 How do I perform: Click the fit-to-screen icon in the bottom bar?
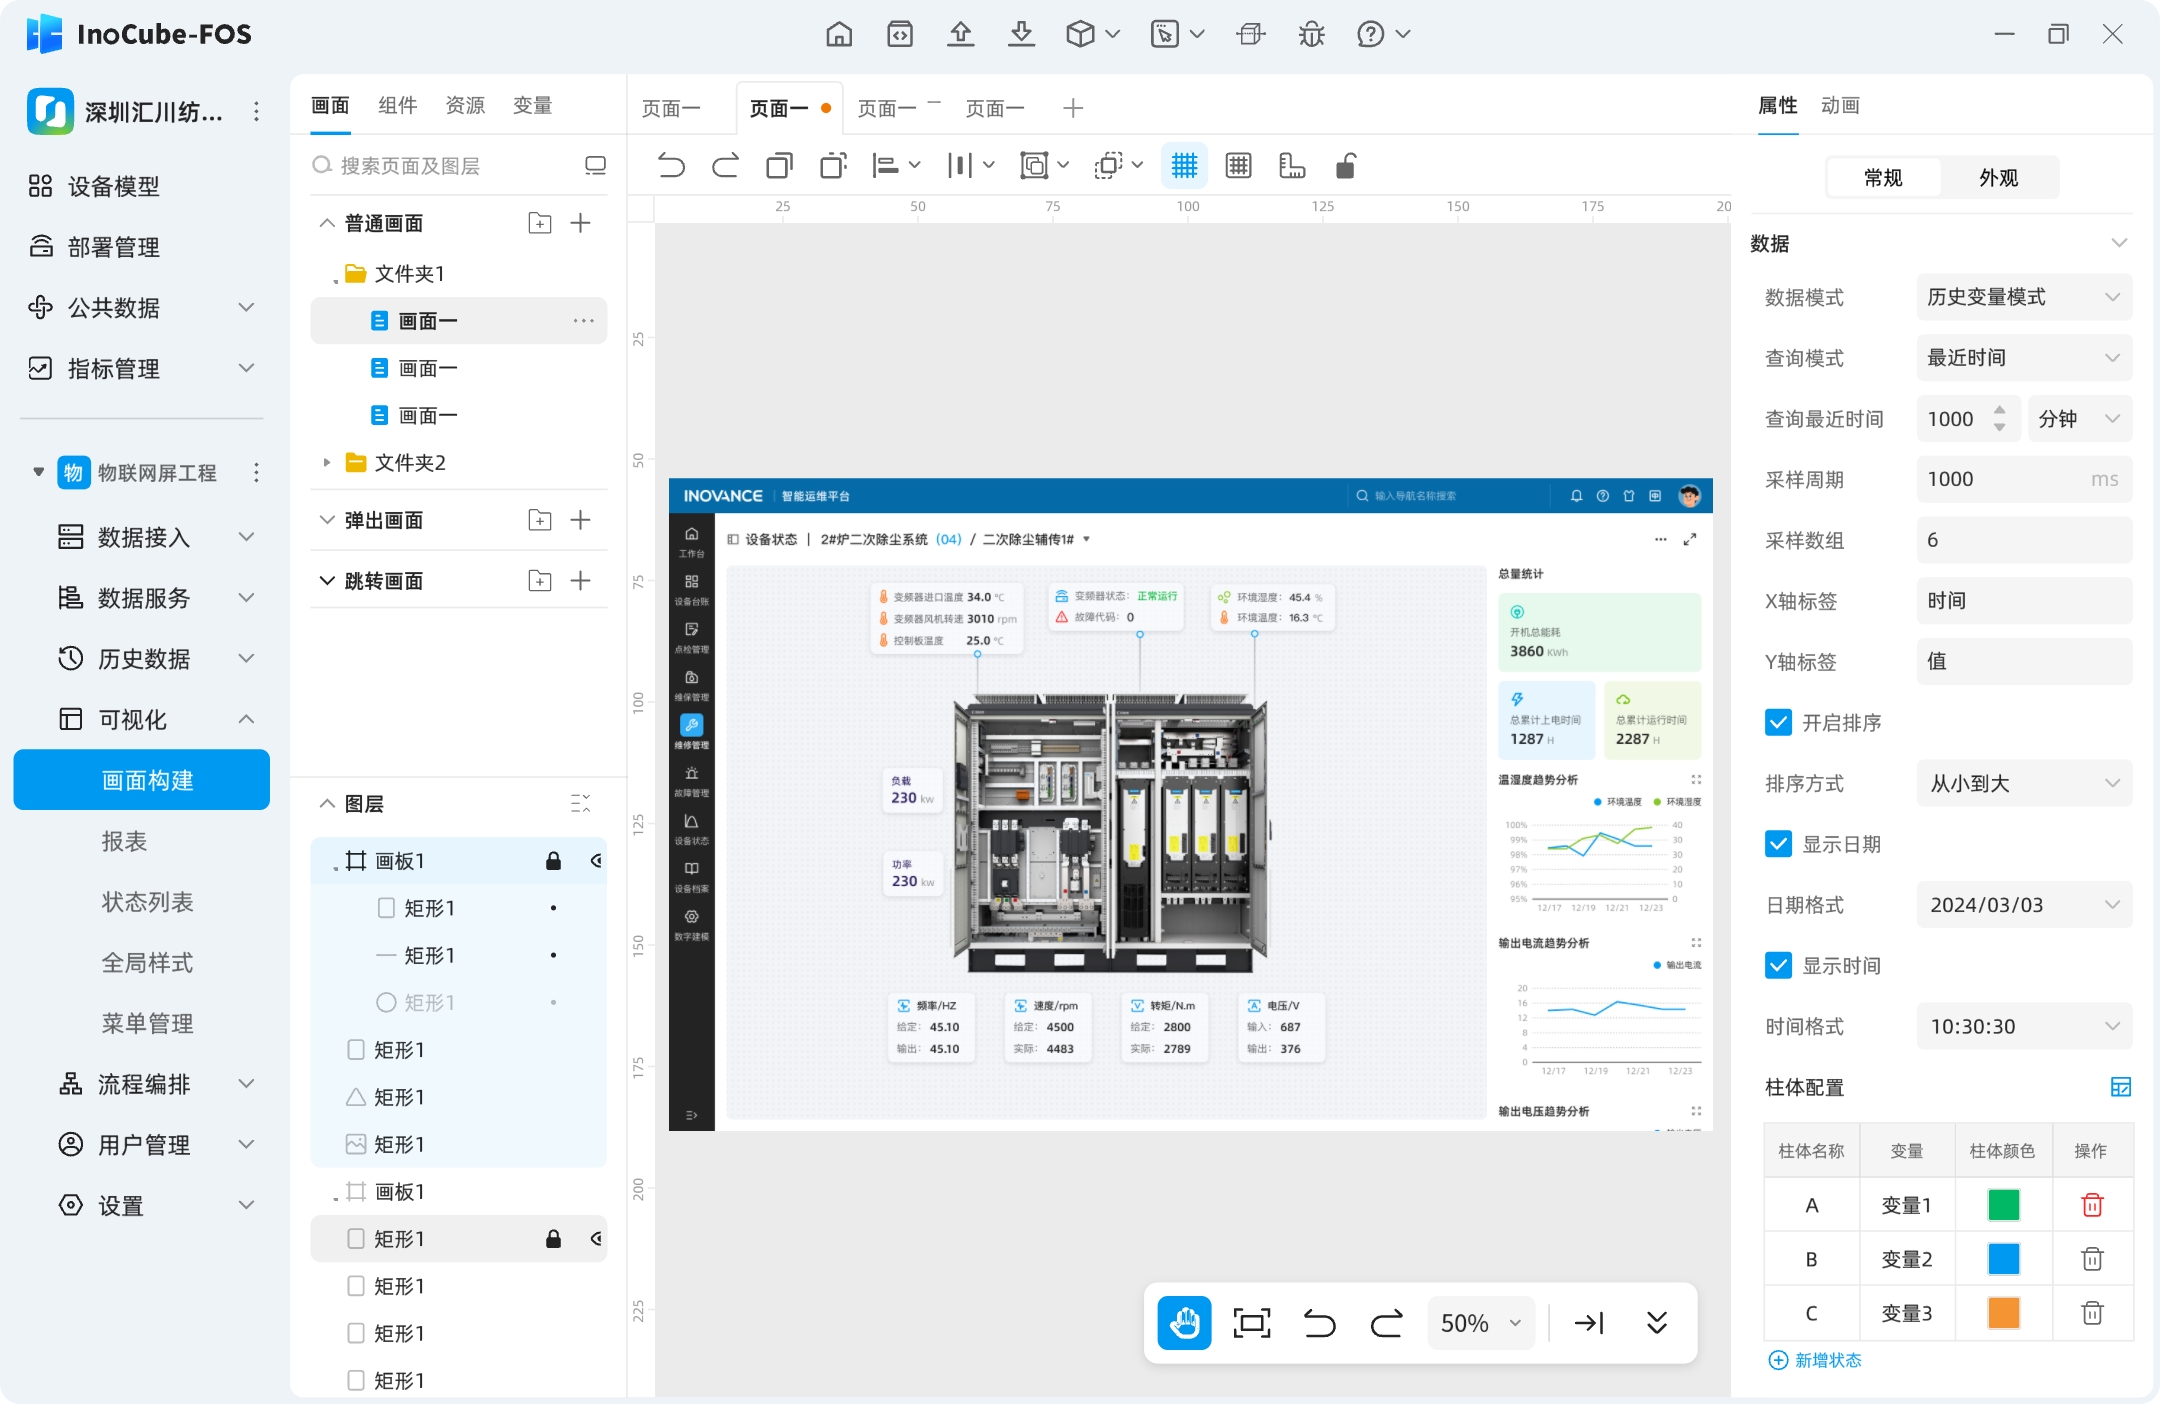[1251, 1323]
